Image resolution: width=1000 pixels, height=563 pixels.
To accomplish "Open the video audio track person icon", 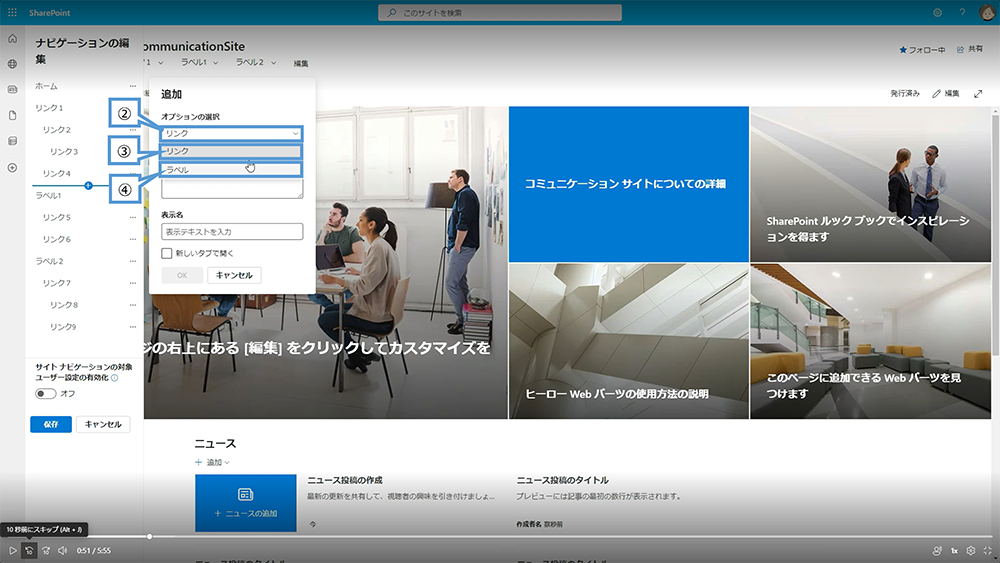I will pyautogui.click(x=937, y=550).
